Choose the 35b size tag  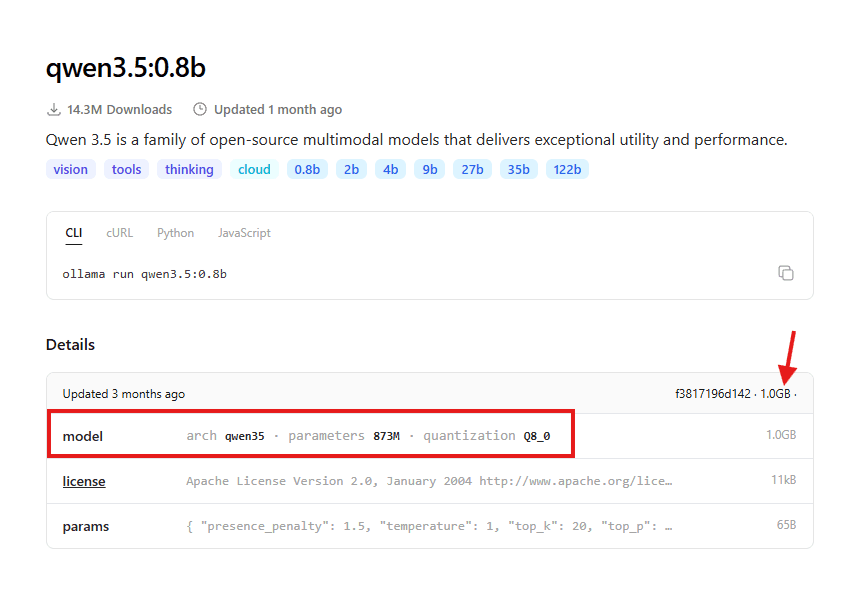tap(519, 169)
